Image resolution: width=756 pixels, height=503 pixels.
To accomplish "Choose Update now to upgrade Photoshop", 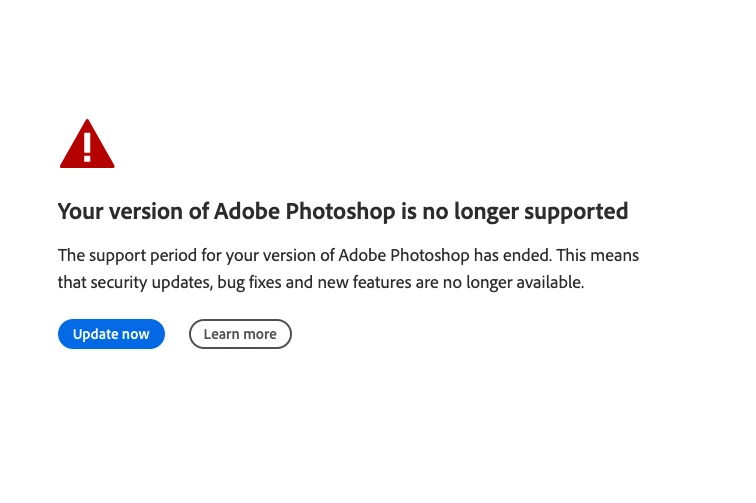I will click(111, 334).
